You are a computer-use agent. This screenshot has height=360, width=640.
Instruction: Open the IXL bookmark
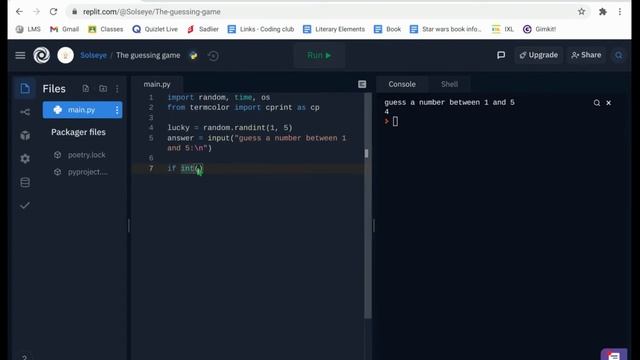coord(503,29)
